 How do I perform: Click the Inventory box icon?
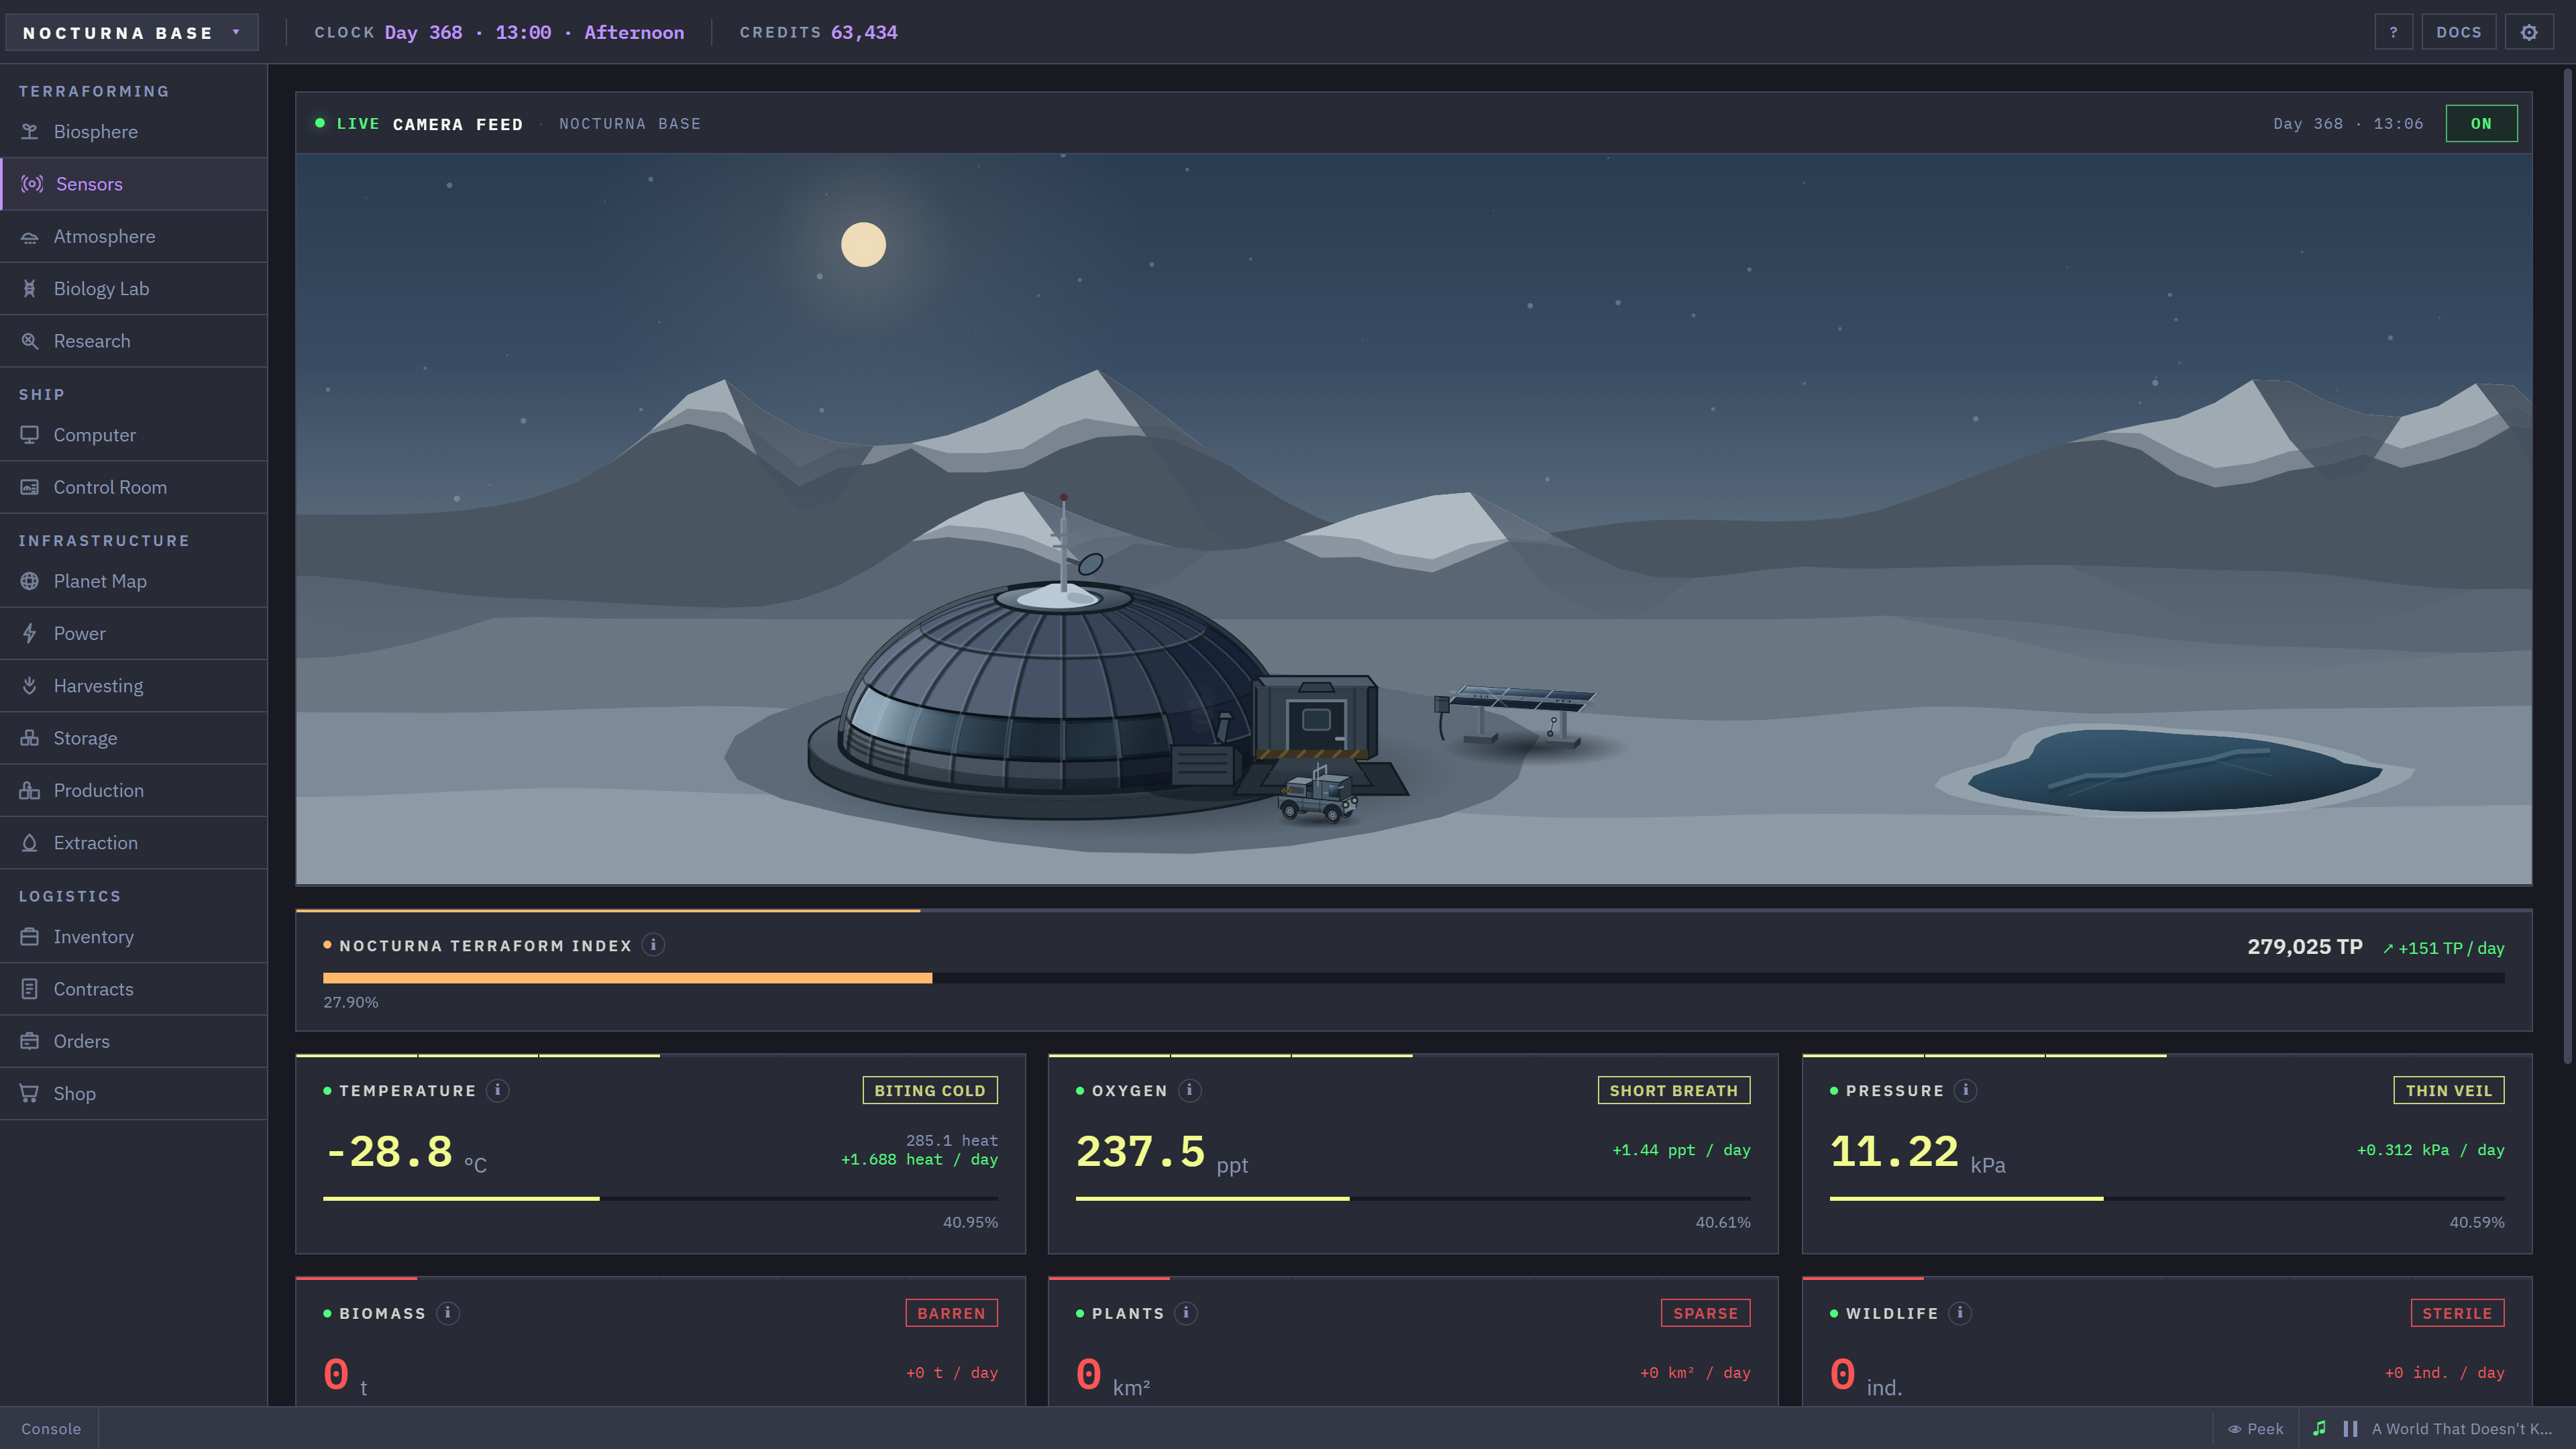click(x=30, y=937)
